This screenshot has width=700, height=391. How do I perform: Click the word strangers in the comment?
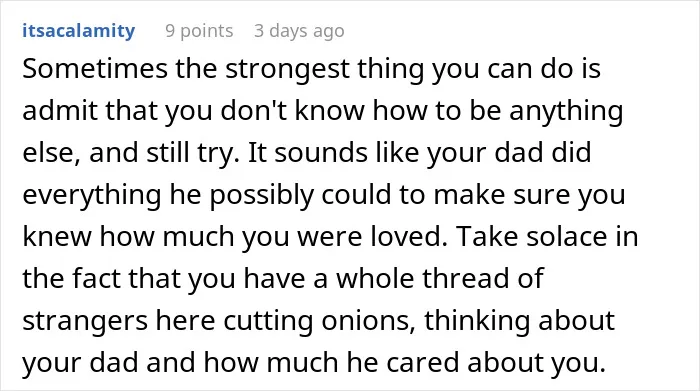(85, 321)
